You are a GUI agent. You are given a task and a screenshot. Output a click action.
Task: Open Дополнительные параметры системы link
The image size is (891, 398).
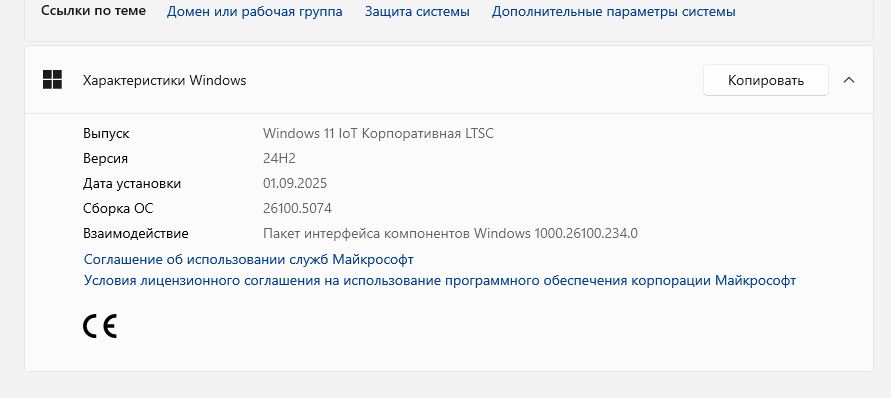pos(613,11)
